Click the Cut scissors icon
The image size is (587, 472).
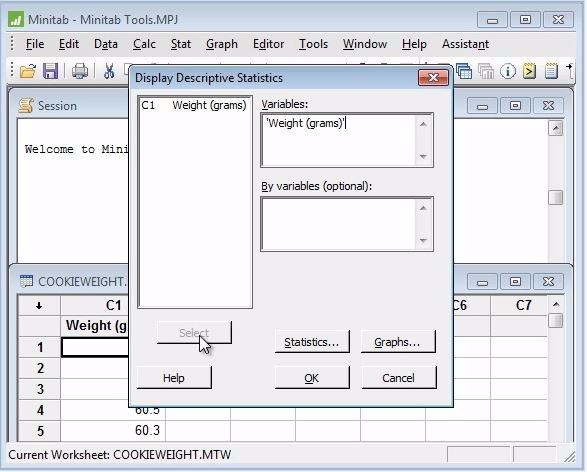click(x=109, y=71)
